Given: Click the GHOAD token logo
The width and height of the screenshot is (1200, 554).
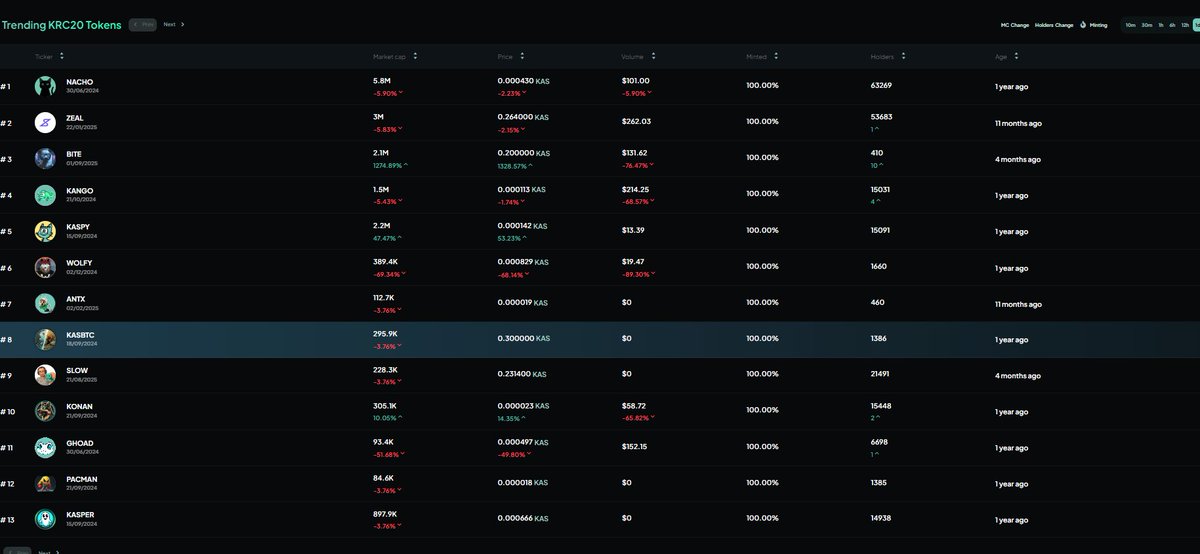Looking at the screenshot, I should (x=45, y=447).
